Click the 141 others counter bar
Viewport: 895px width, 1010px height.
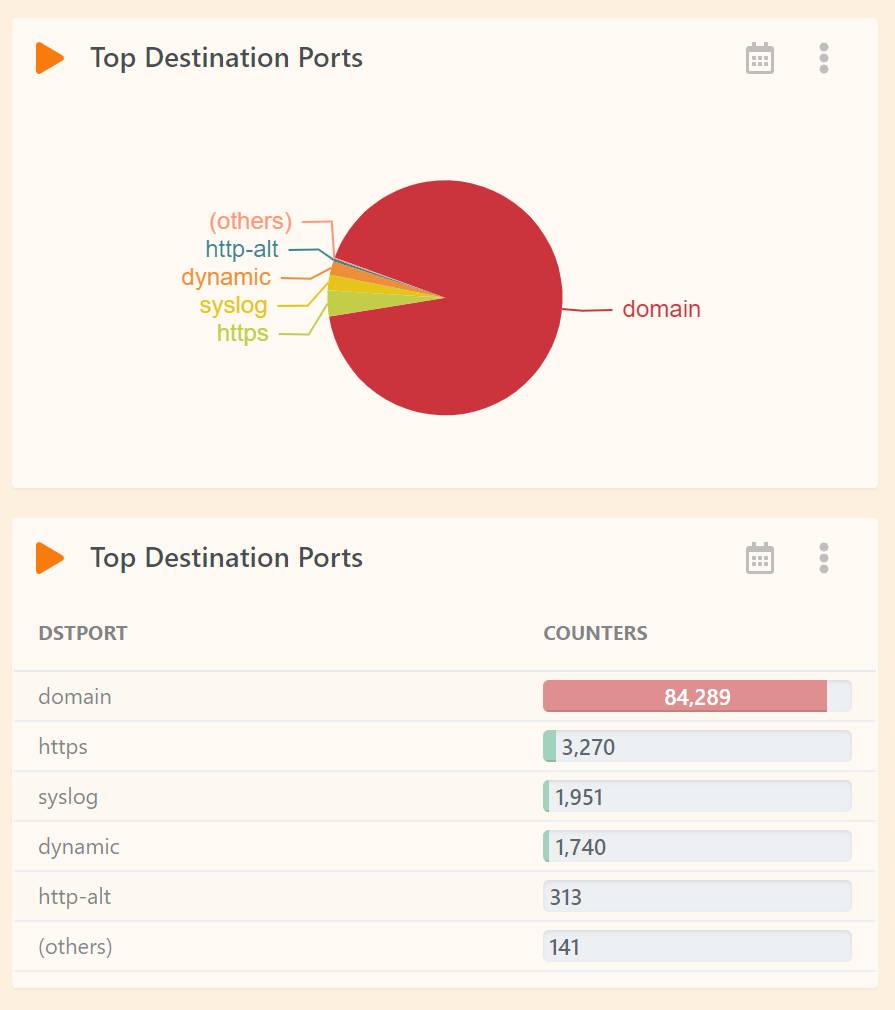697,946
